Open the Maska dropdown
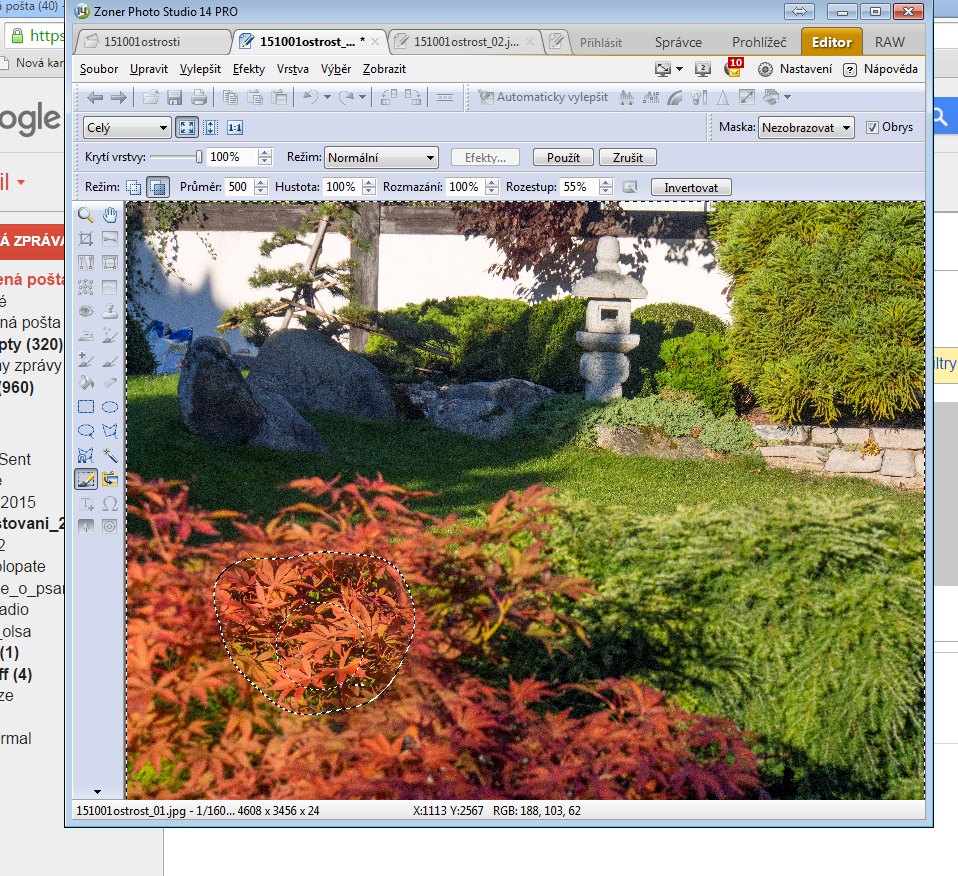The width and height of the screenshot is (958, 876). (806, 128)
